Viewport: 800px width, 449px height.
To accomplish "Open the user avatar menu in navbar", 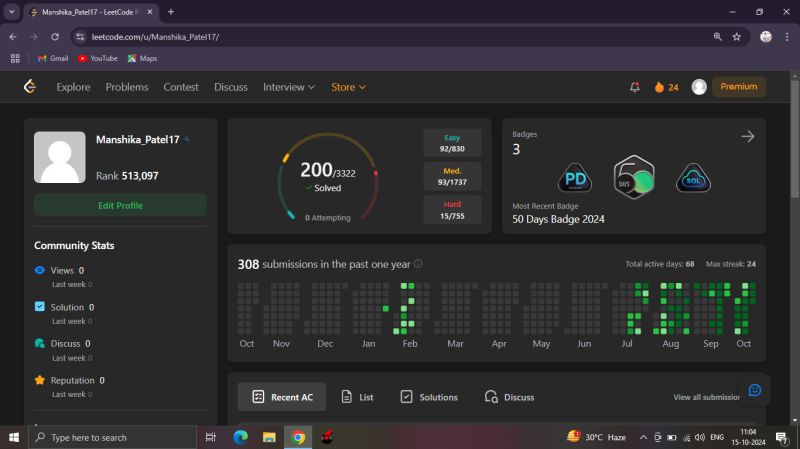I will click(699, 87).
